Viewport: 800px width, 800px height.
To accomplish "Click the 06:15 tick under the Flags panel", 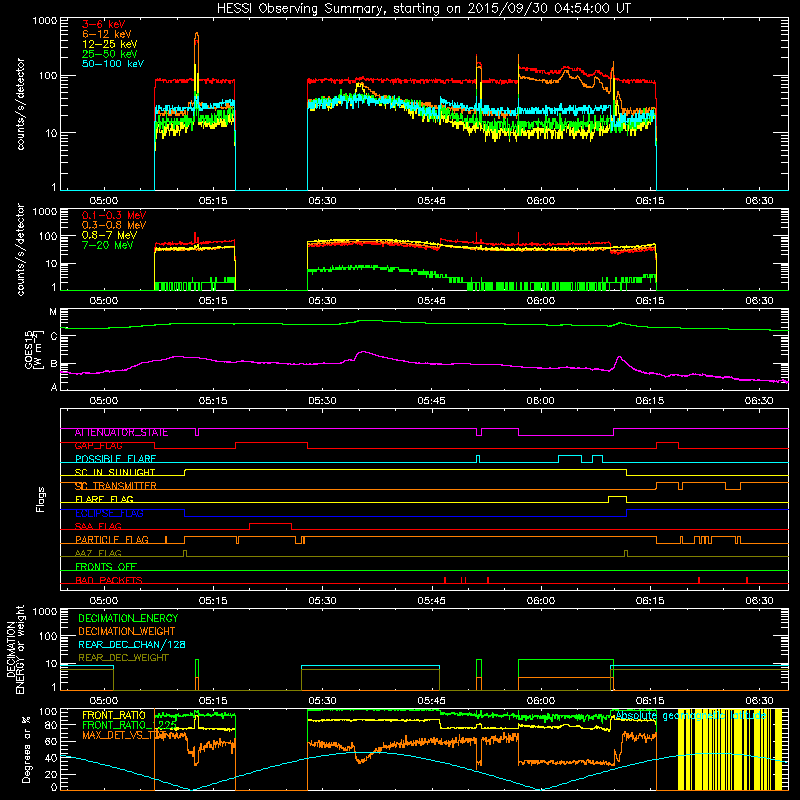I will [650, 601].
